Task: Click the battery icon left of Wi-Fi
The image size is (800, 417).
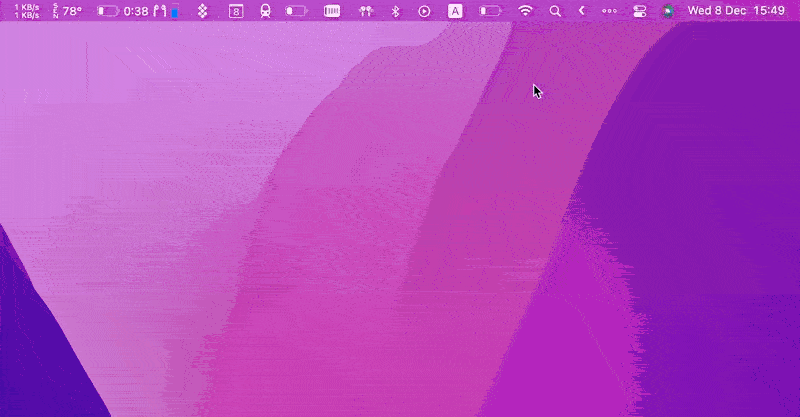Action: (490, 11)
